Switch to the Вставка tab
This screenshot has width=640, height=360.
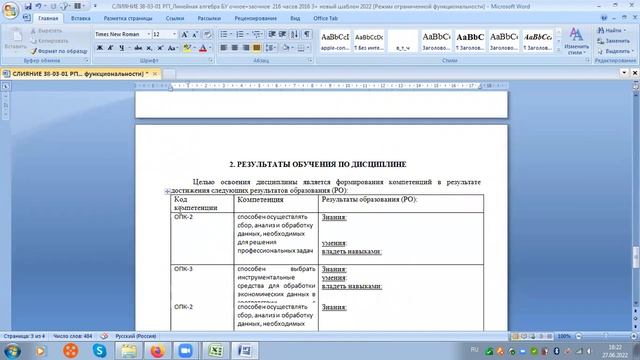tap(80, 18)
